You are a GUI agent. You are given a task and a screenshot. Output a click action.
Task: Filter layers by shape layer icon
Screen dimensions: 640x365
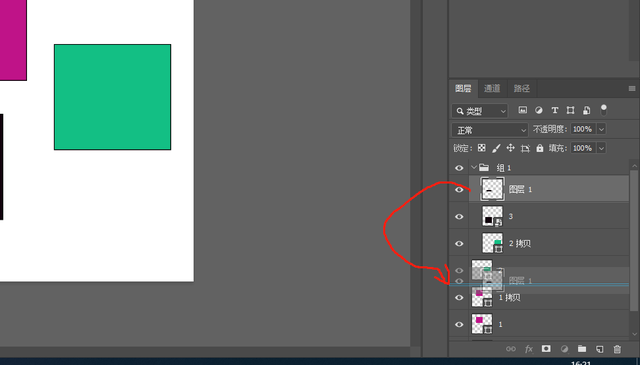coord(571,110)
